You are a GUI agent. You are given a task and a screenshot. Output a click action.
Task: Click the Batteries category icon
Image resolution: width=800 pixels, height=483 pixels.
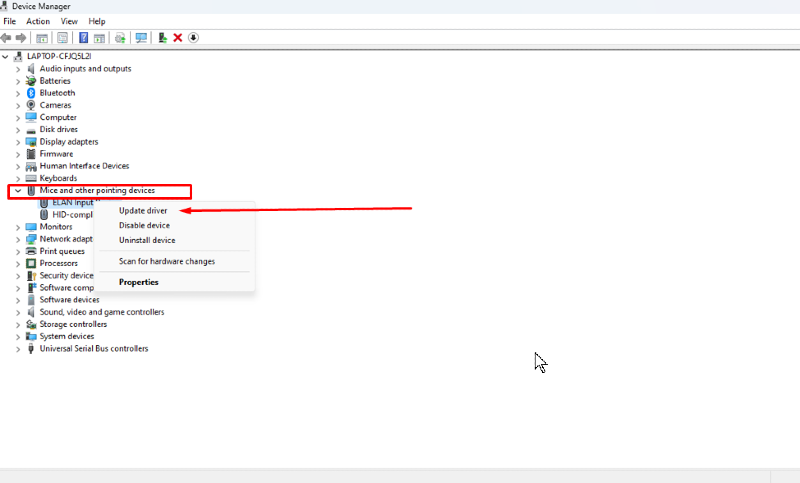pyautogui.click(x=31, y=81)
